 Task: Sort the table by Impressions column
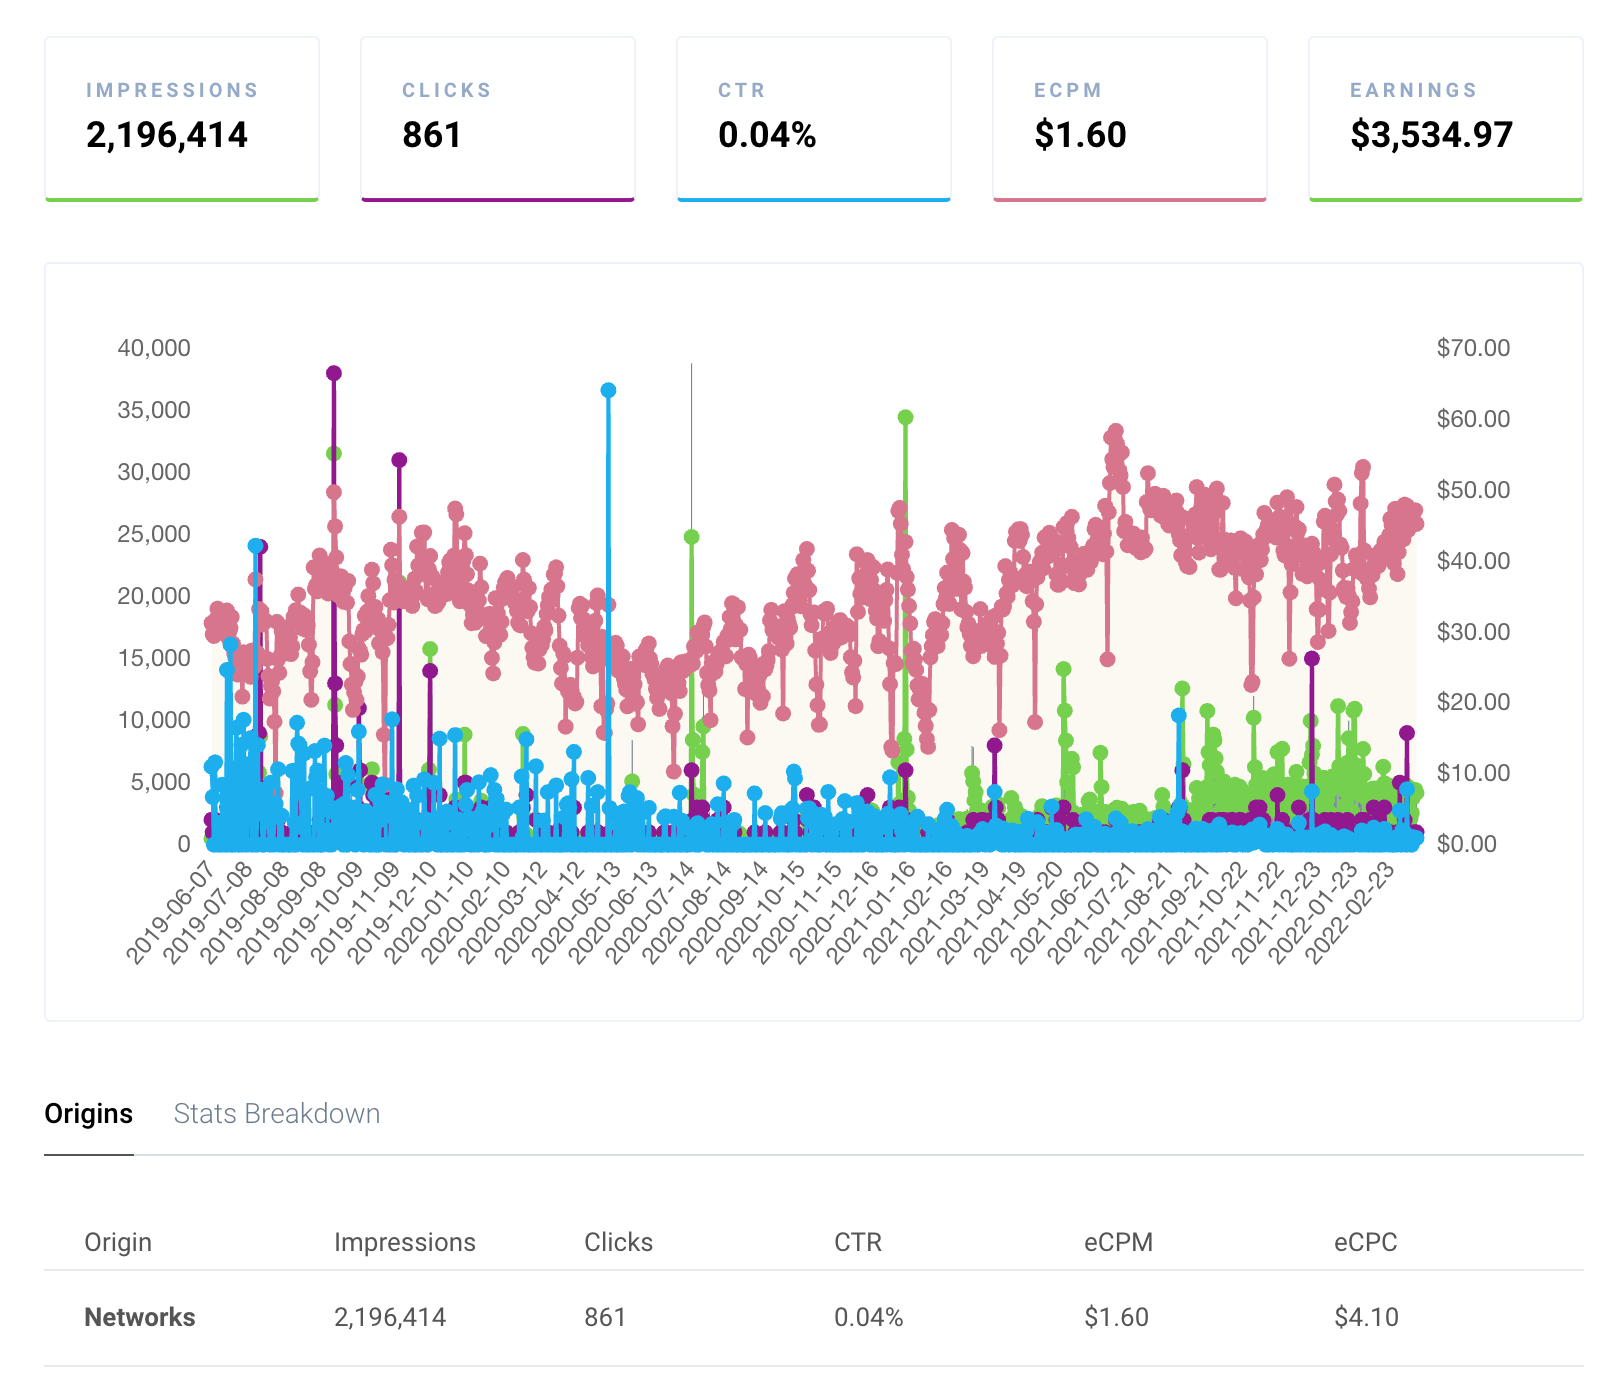tap(404, 1242)
